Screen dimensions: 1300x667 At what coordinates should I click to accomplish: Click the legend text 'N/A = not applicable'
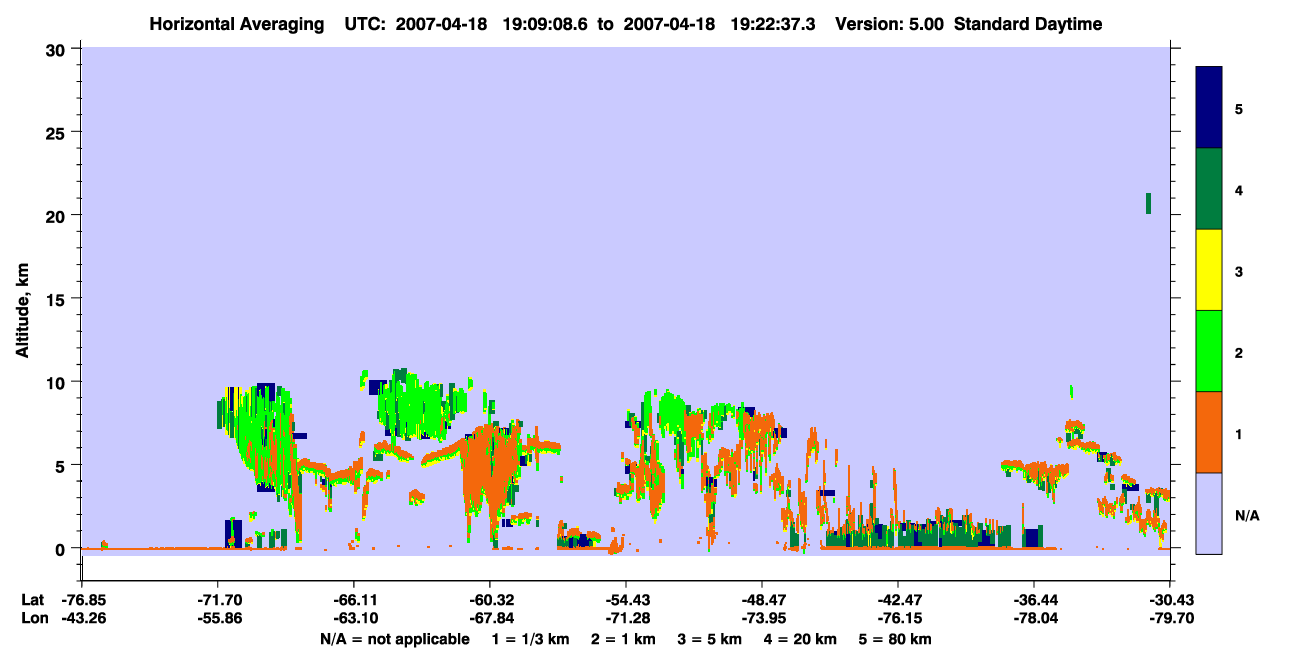[x=395, y=639]
